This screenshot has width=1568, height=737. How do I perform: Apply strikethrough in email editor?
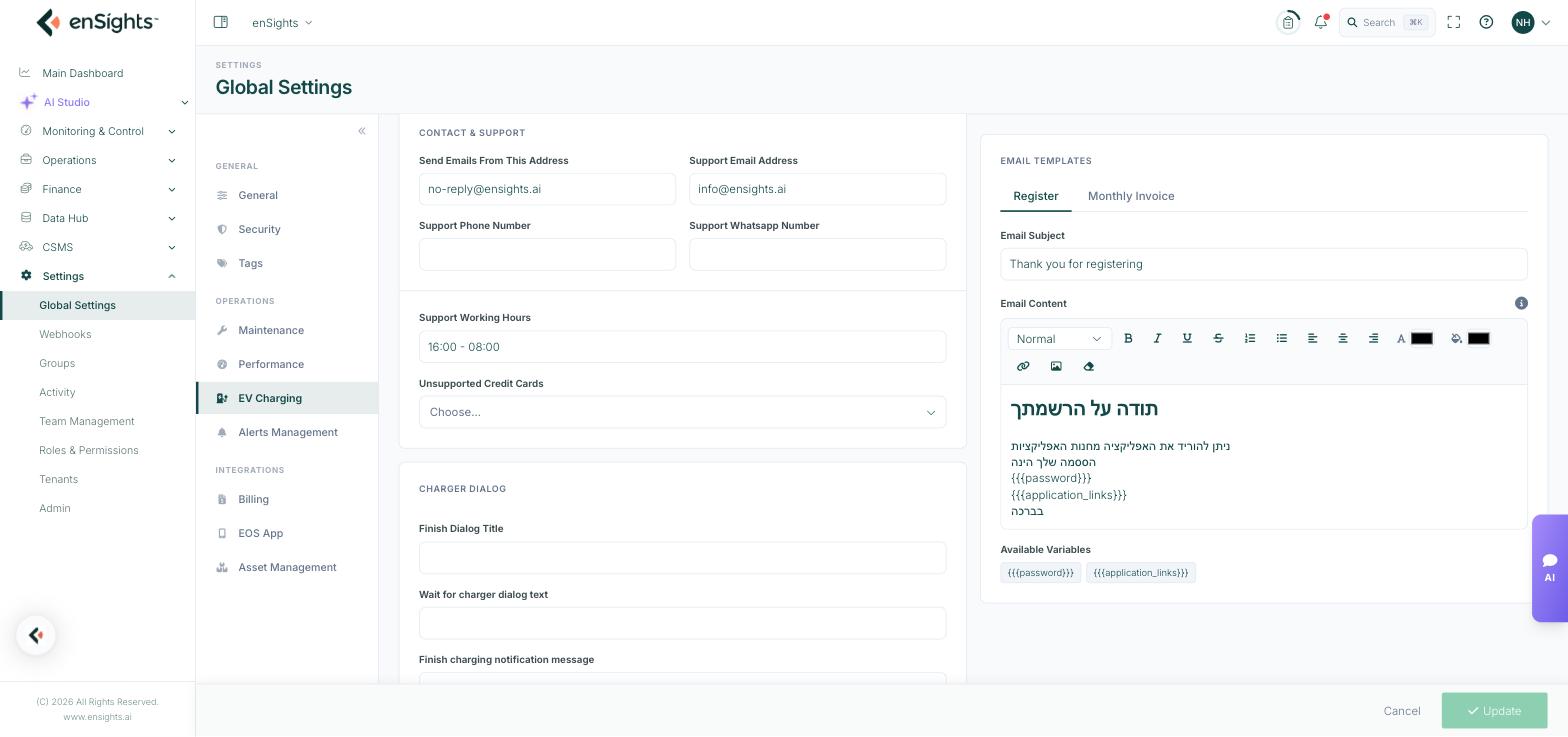(x=1218, y=339)
